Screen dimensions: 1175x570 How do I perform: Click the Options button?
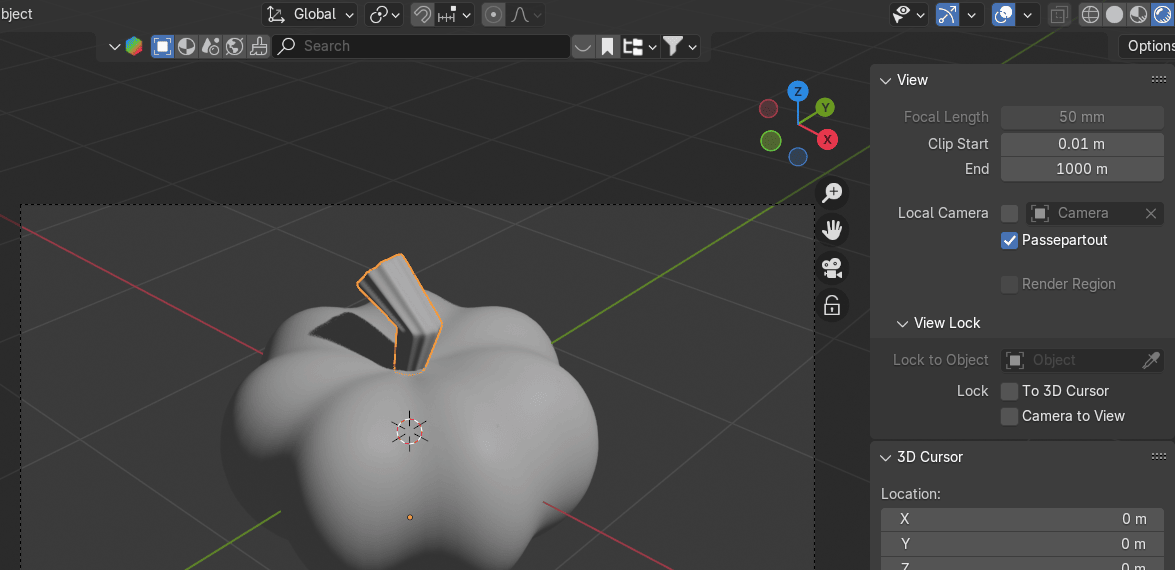1148,46
